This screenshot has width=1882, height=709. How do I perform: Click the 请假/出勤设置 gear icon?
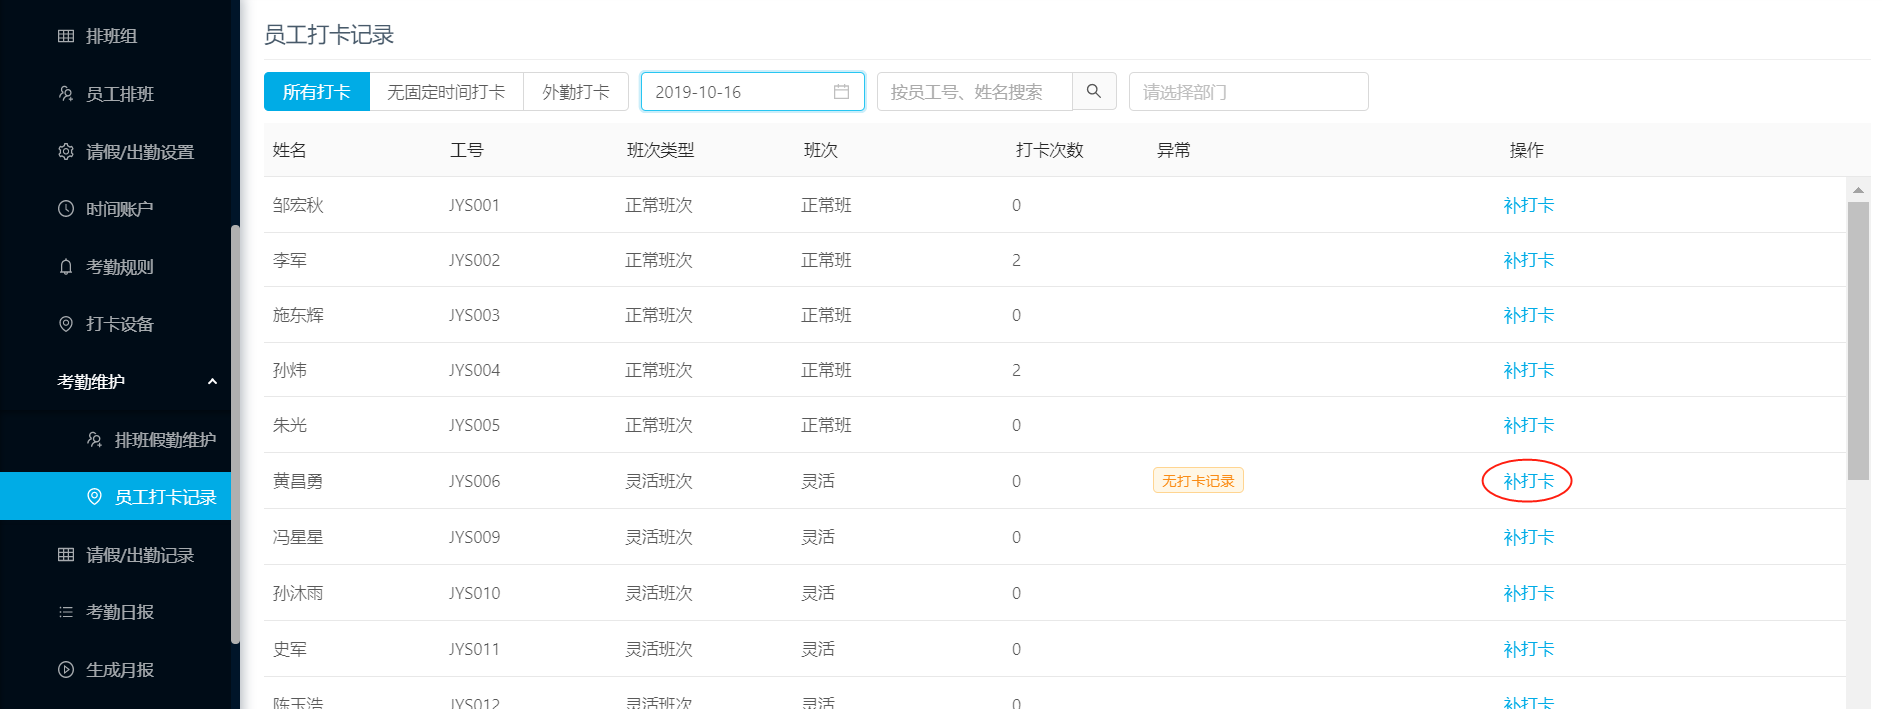pyautogui.click(x=66, y=152)
